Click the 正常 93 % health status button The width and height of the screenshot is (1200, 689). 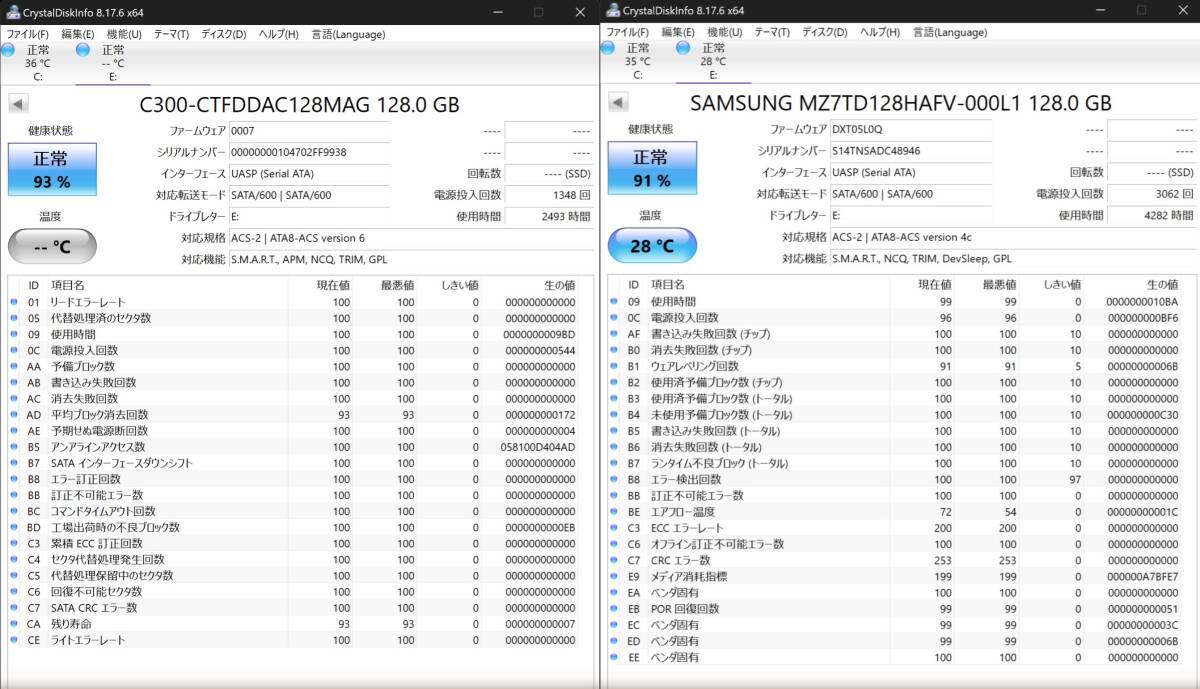click(x=52, y=169)
